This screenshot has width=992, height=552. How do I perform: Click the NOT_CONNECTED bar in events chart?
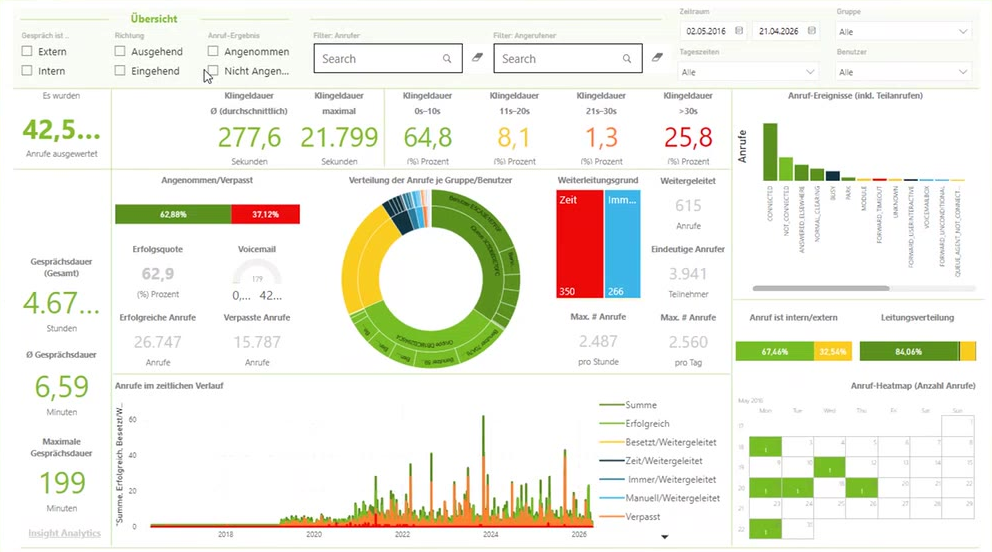point(786,169)
